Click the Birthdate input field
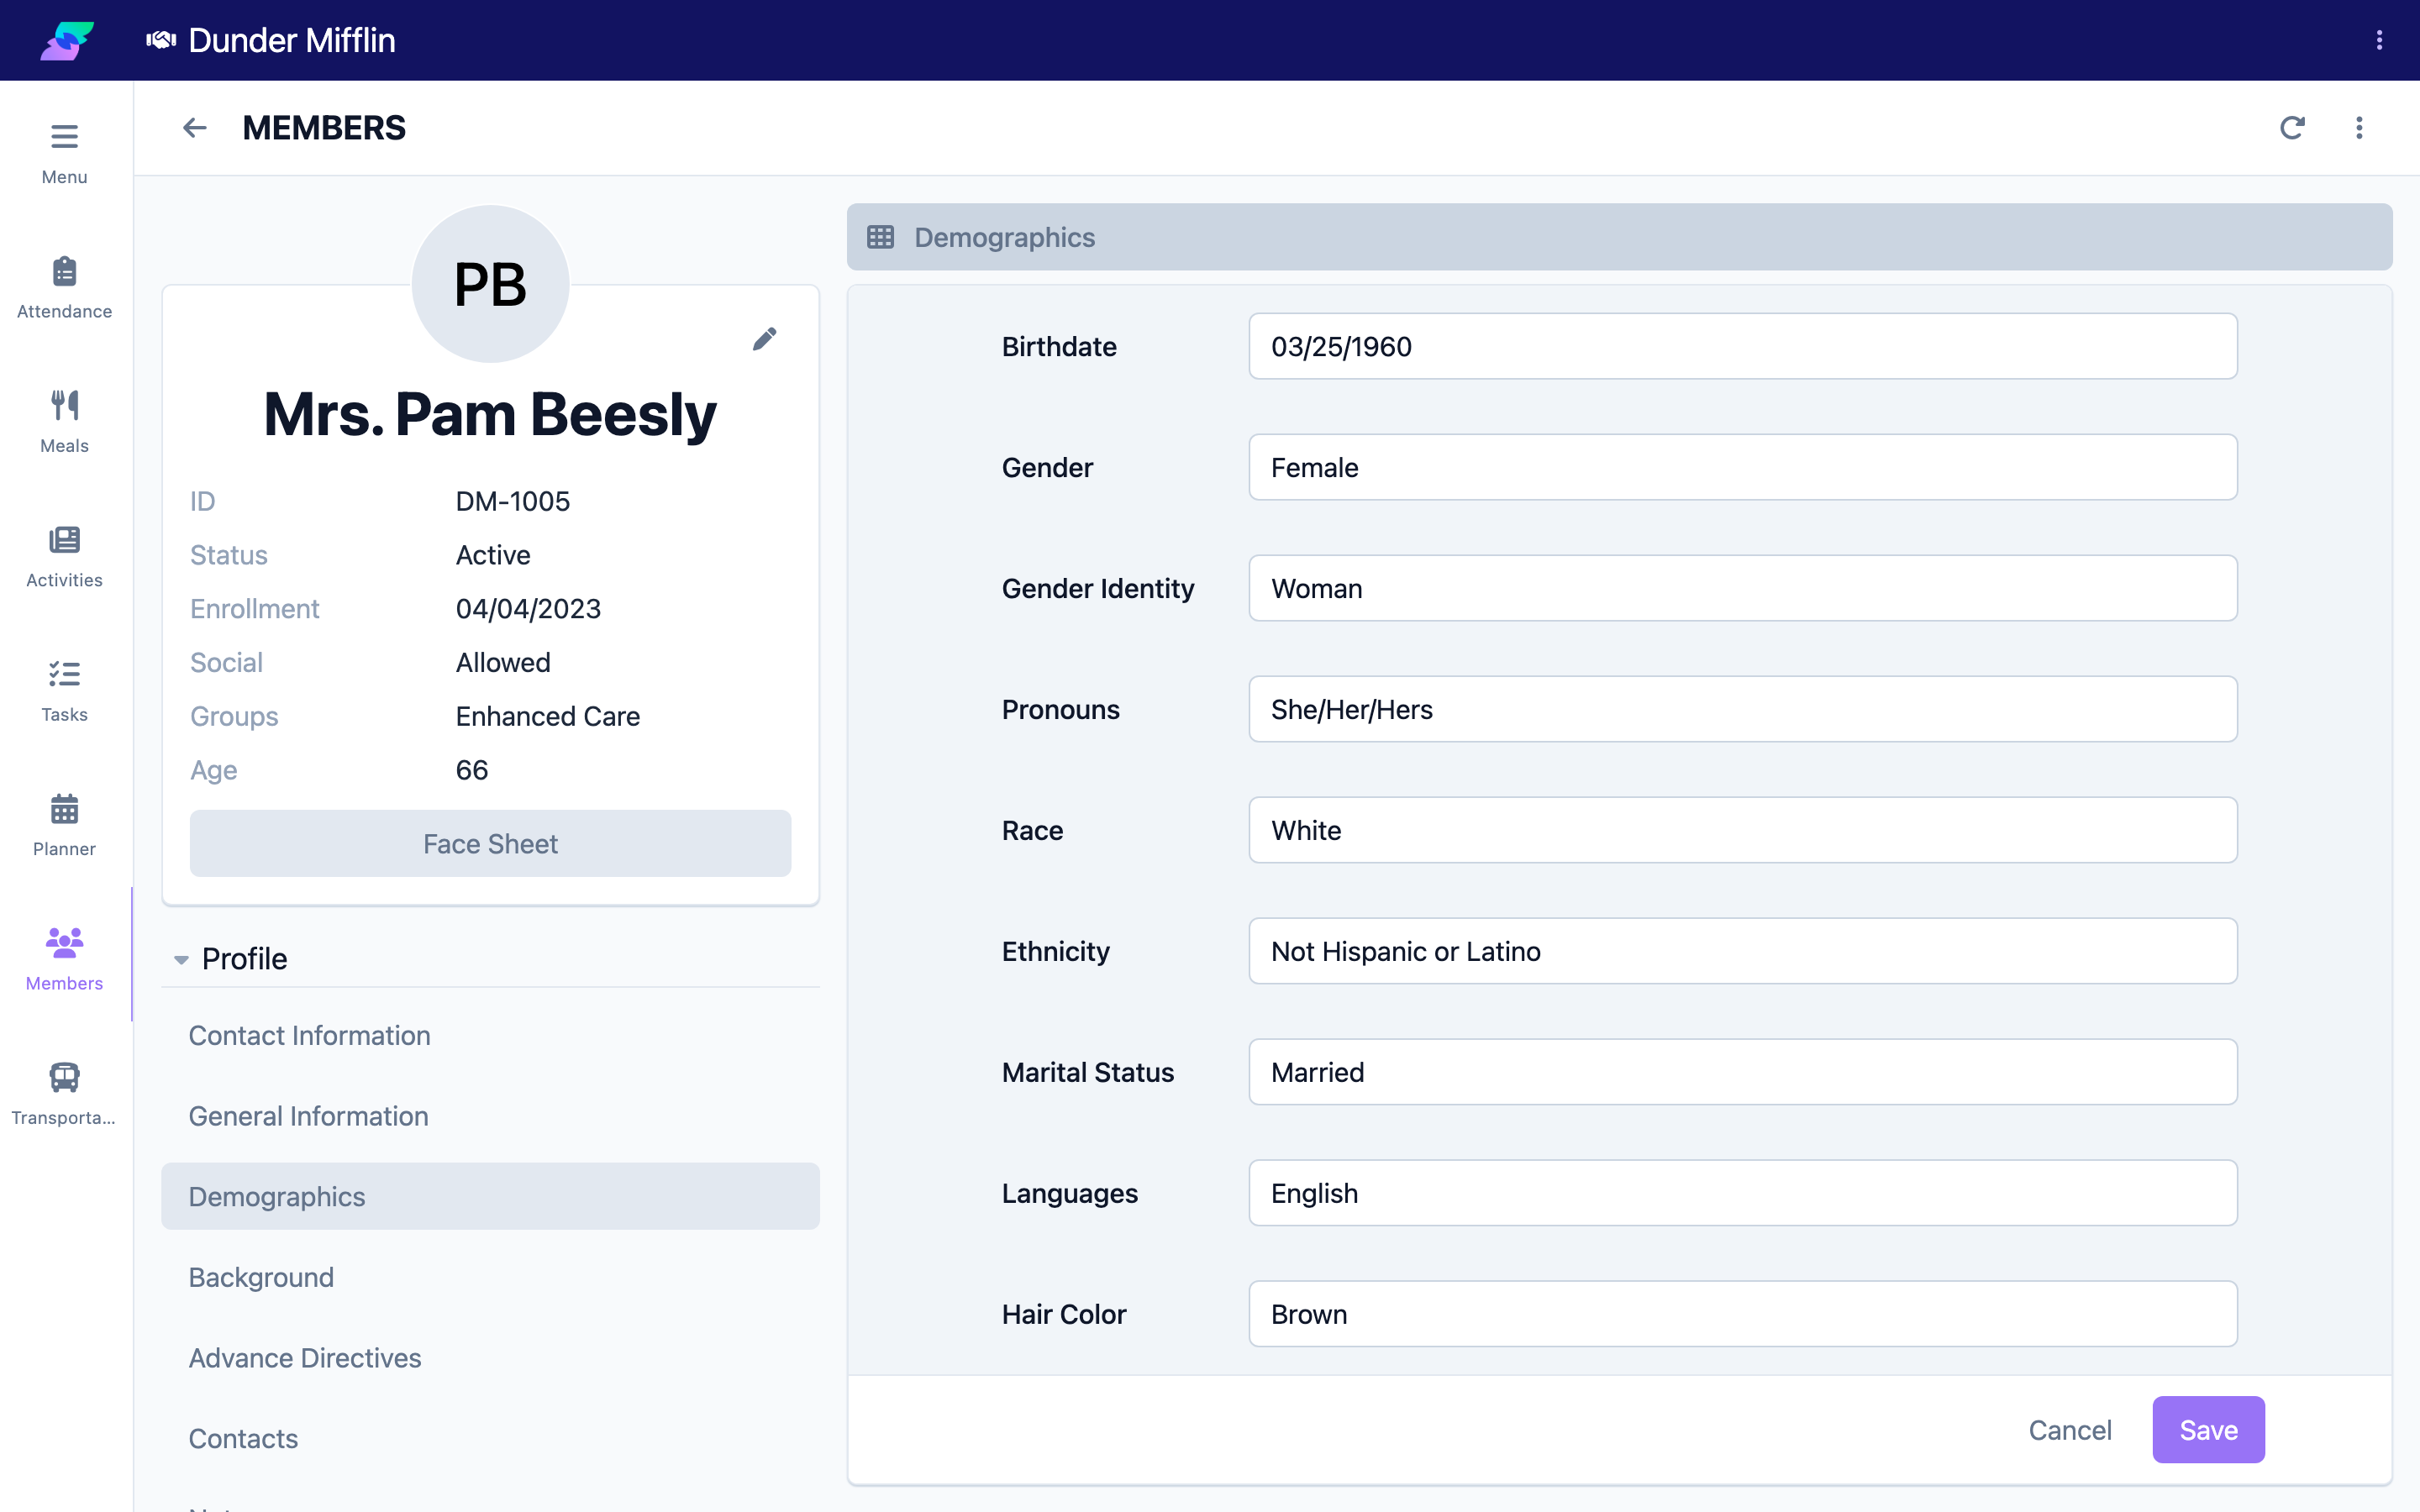The width and height of the screenshot is (2420, 1512). [x=1743, y=346]
